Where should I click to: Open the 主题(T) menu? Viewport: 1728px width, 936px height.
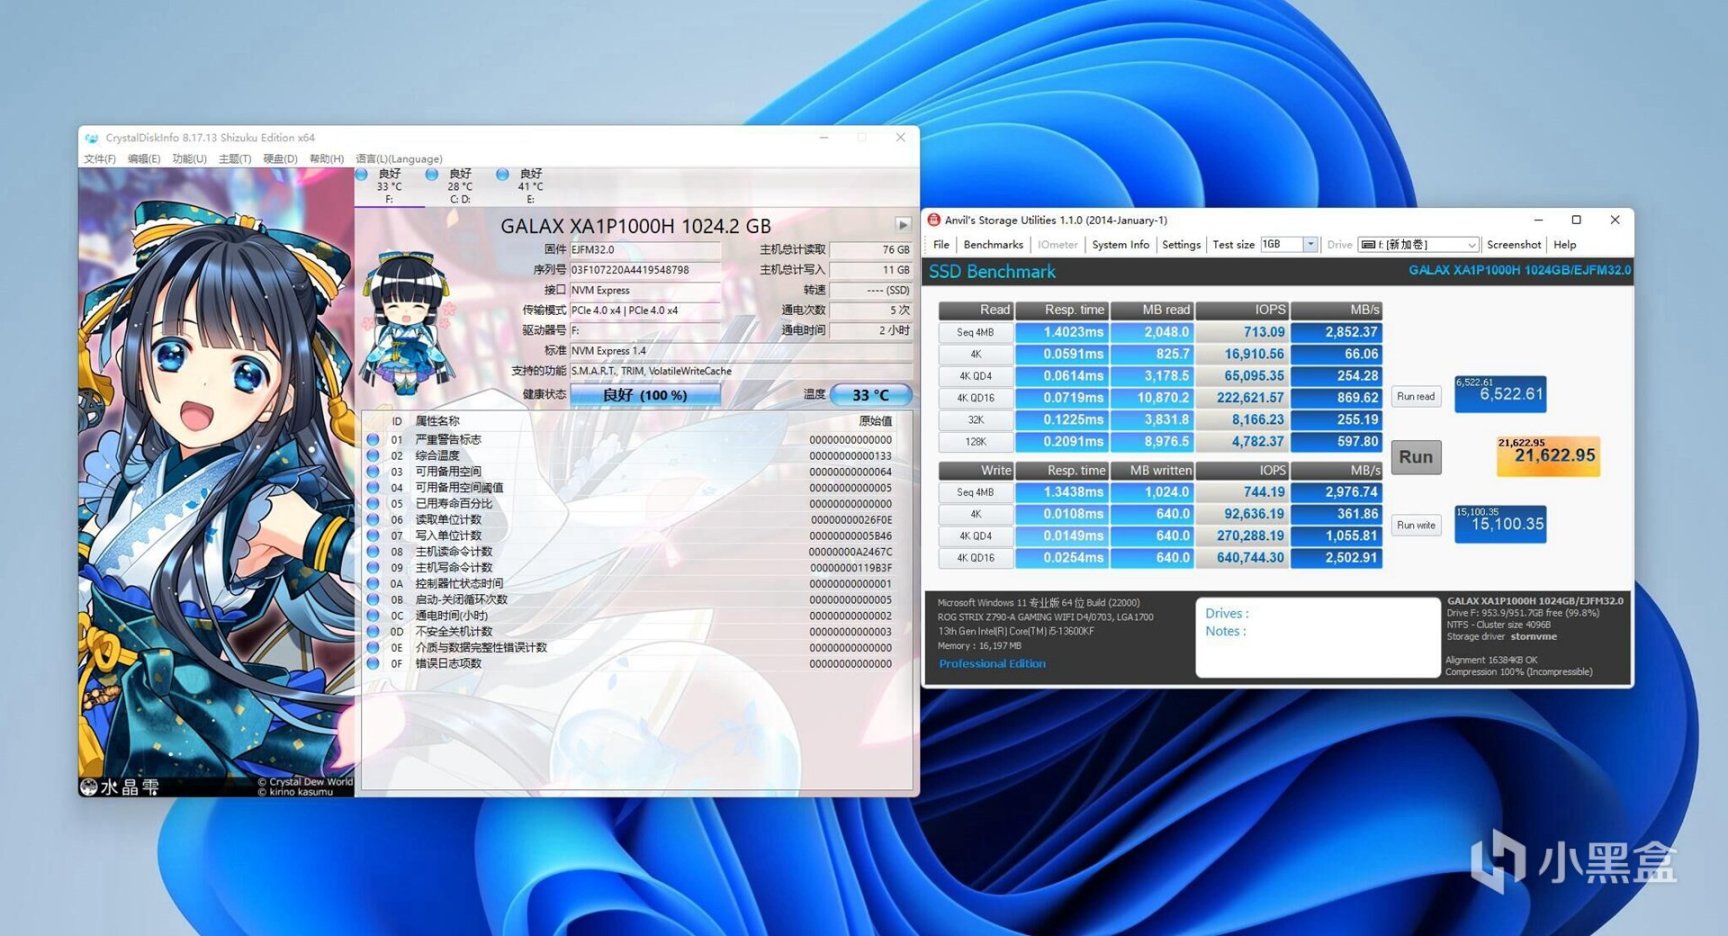click(x=235, y=159)
